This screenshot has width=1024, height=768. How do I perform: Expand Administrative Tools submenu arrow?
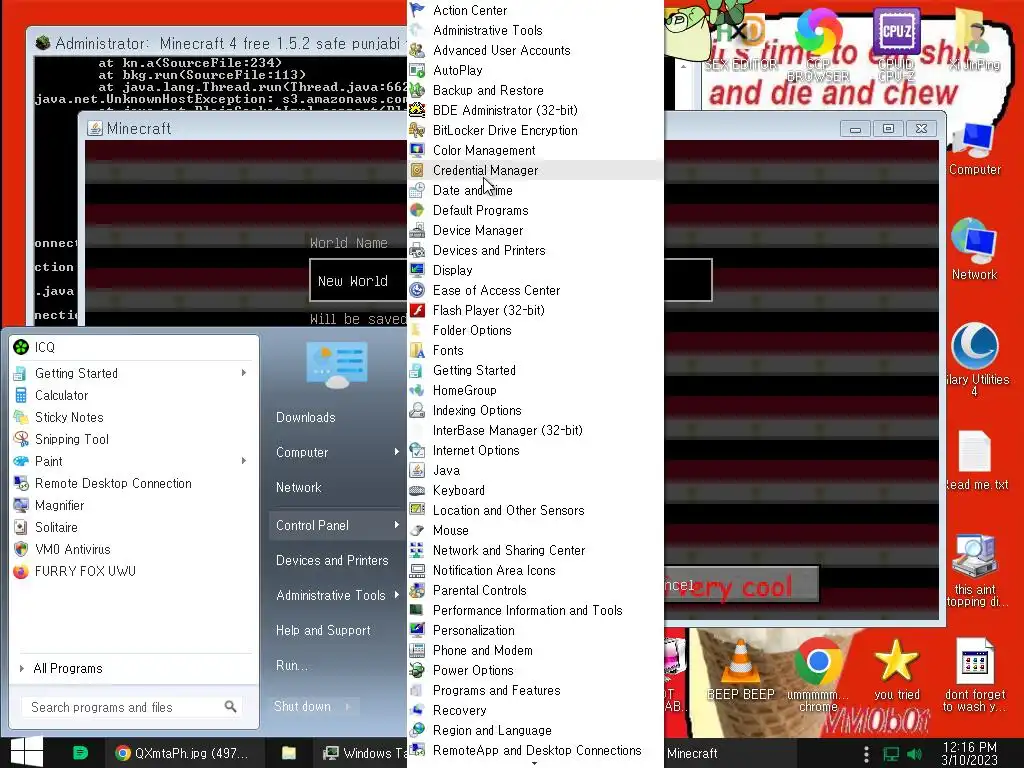(x=396, y=595)
